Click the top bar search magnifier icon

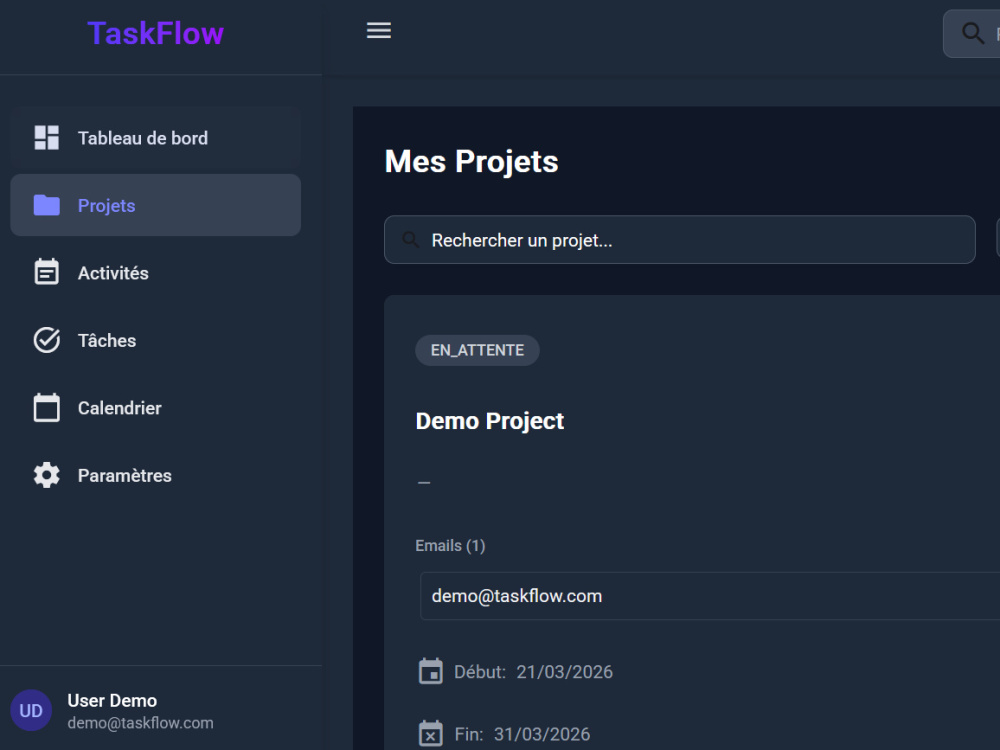pos(973,33)
